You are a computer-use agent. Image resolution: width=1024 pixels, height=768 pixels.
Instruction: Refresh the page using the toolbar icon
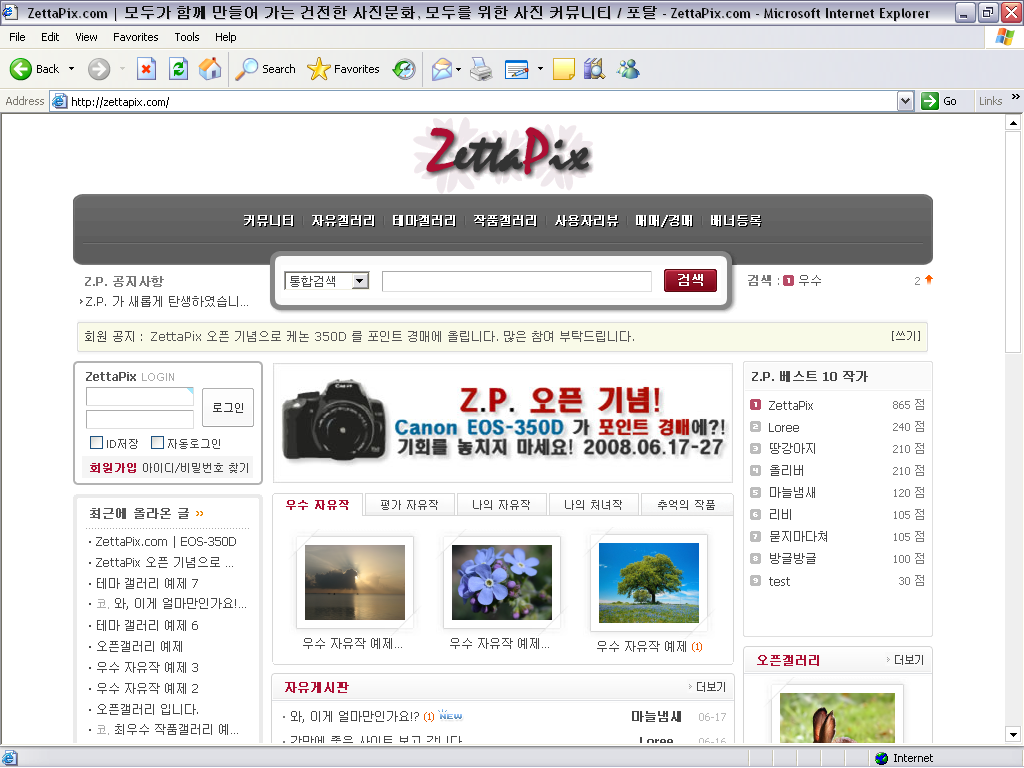click(178, 69)
